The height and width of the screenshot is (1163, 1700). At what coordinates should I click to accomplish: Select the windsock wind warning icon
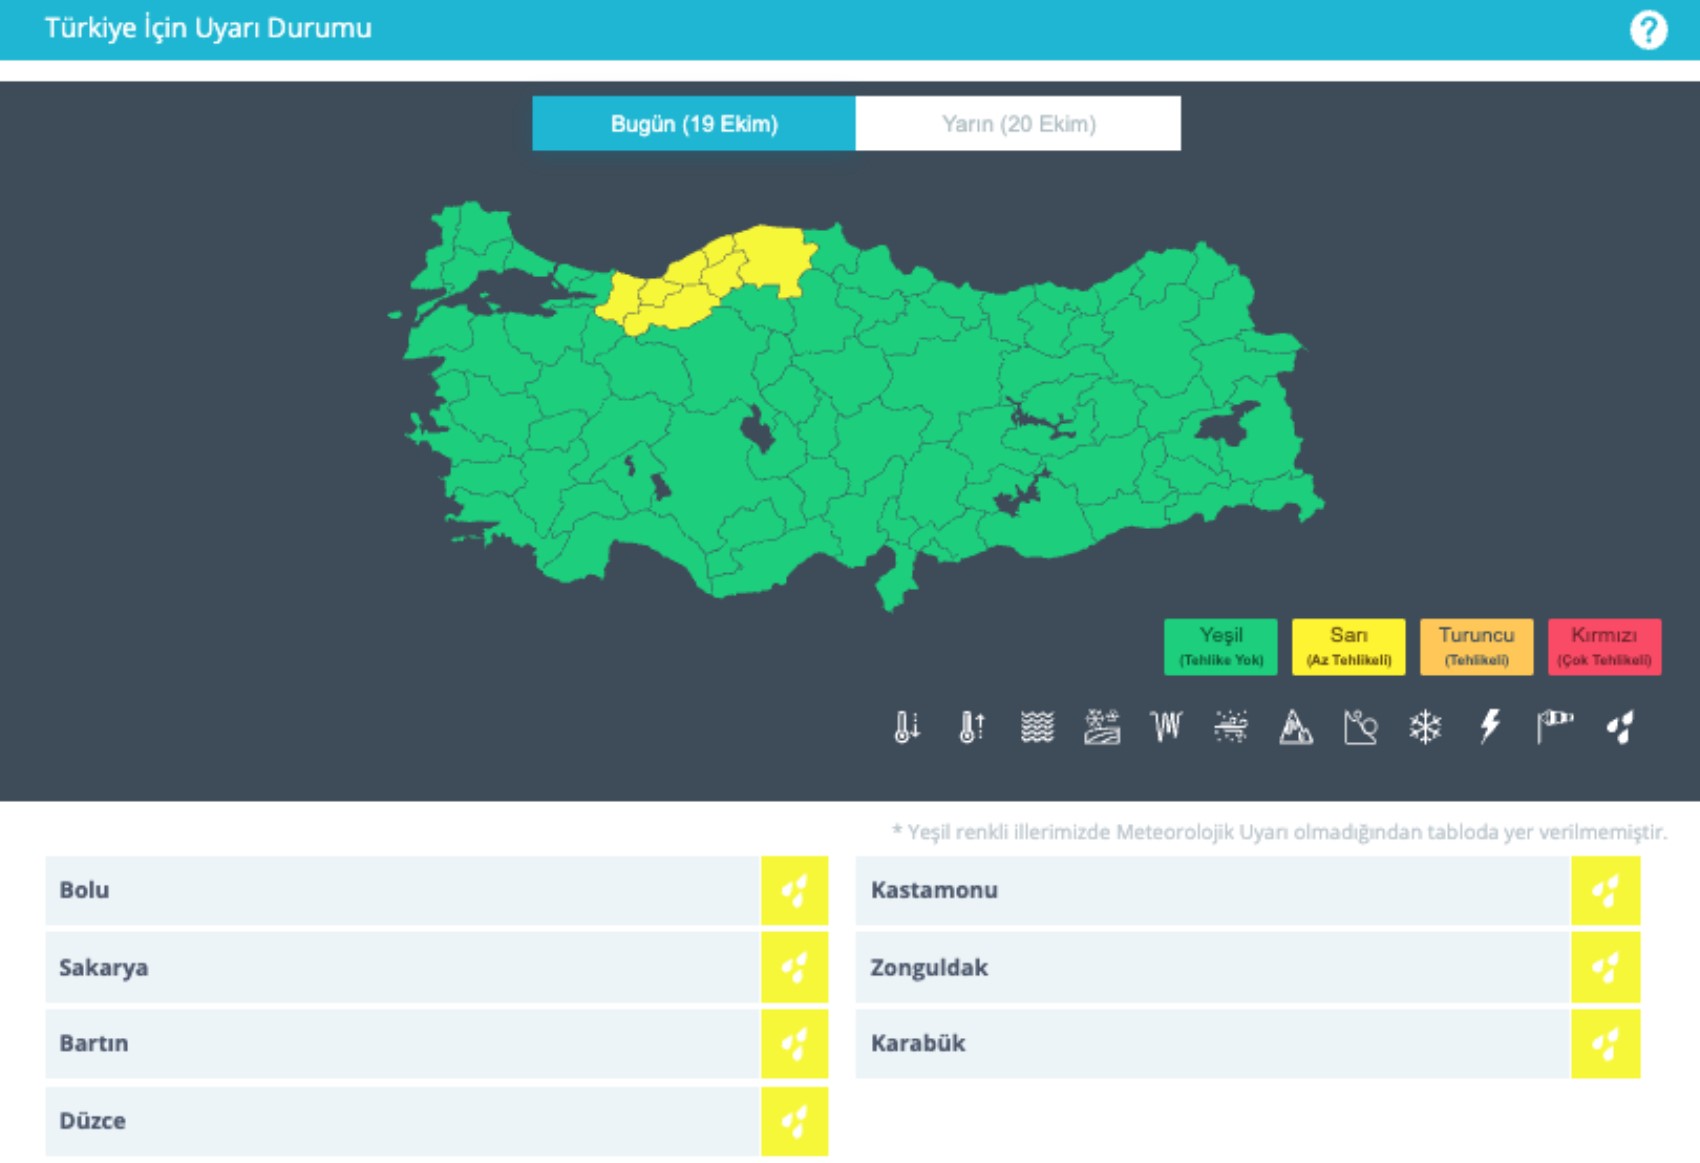pyautogui.click(x=1555, y=727)
